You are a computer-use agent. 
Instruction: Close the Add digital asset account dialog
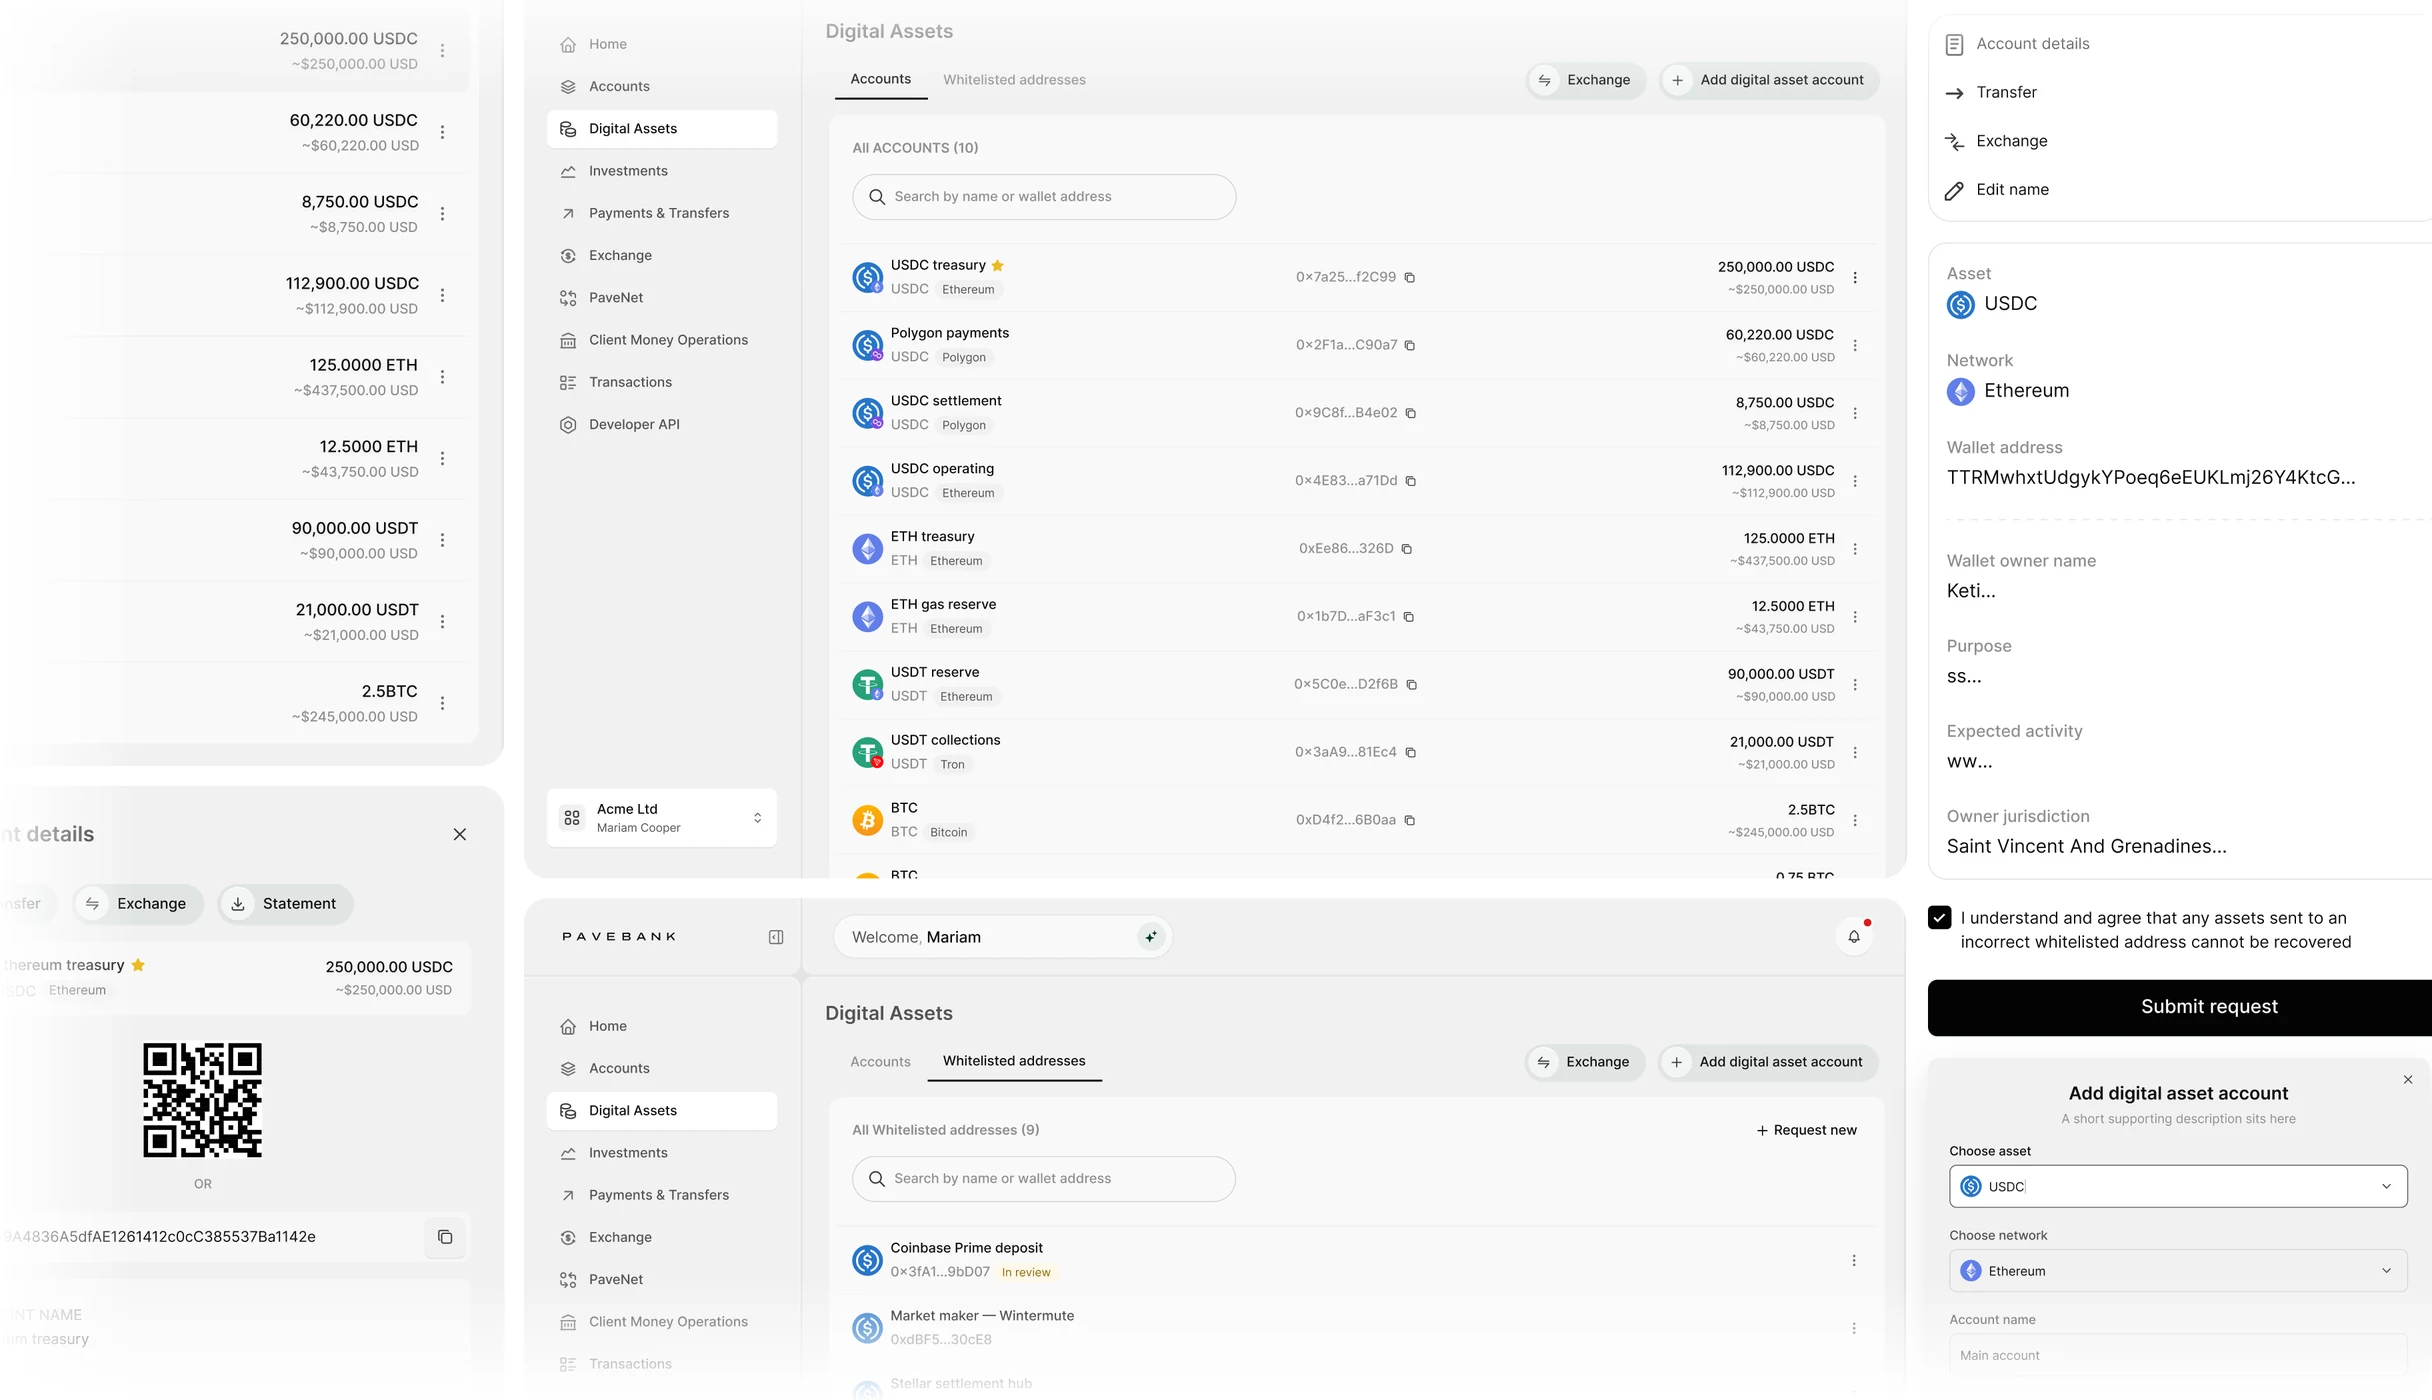point(2408,1079)
